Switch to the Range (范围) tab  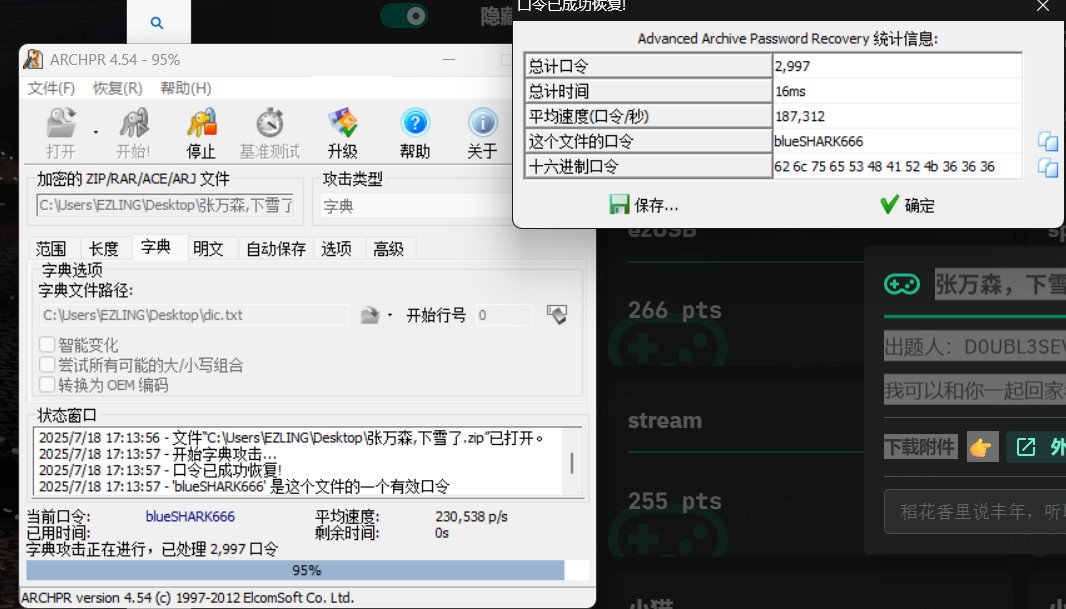pyautogui.click(x=51, y=249)
